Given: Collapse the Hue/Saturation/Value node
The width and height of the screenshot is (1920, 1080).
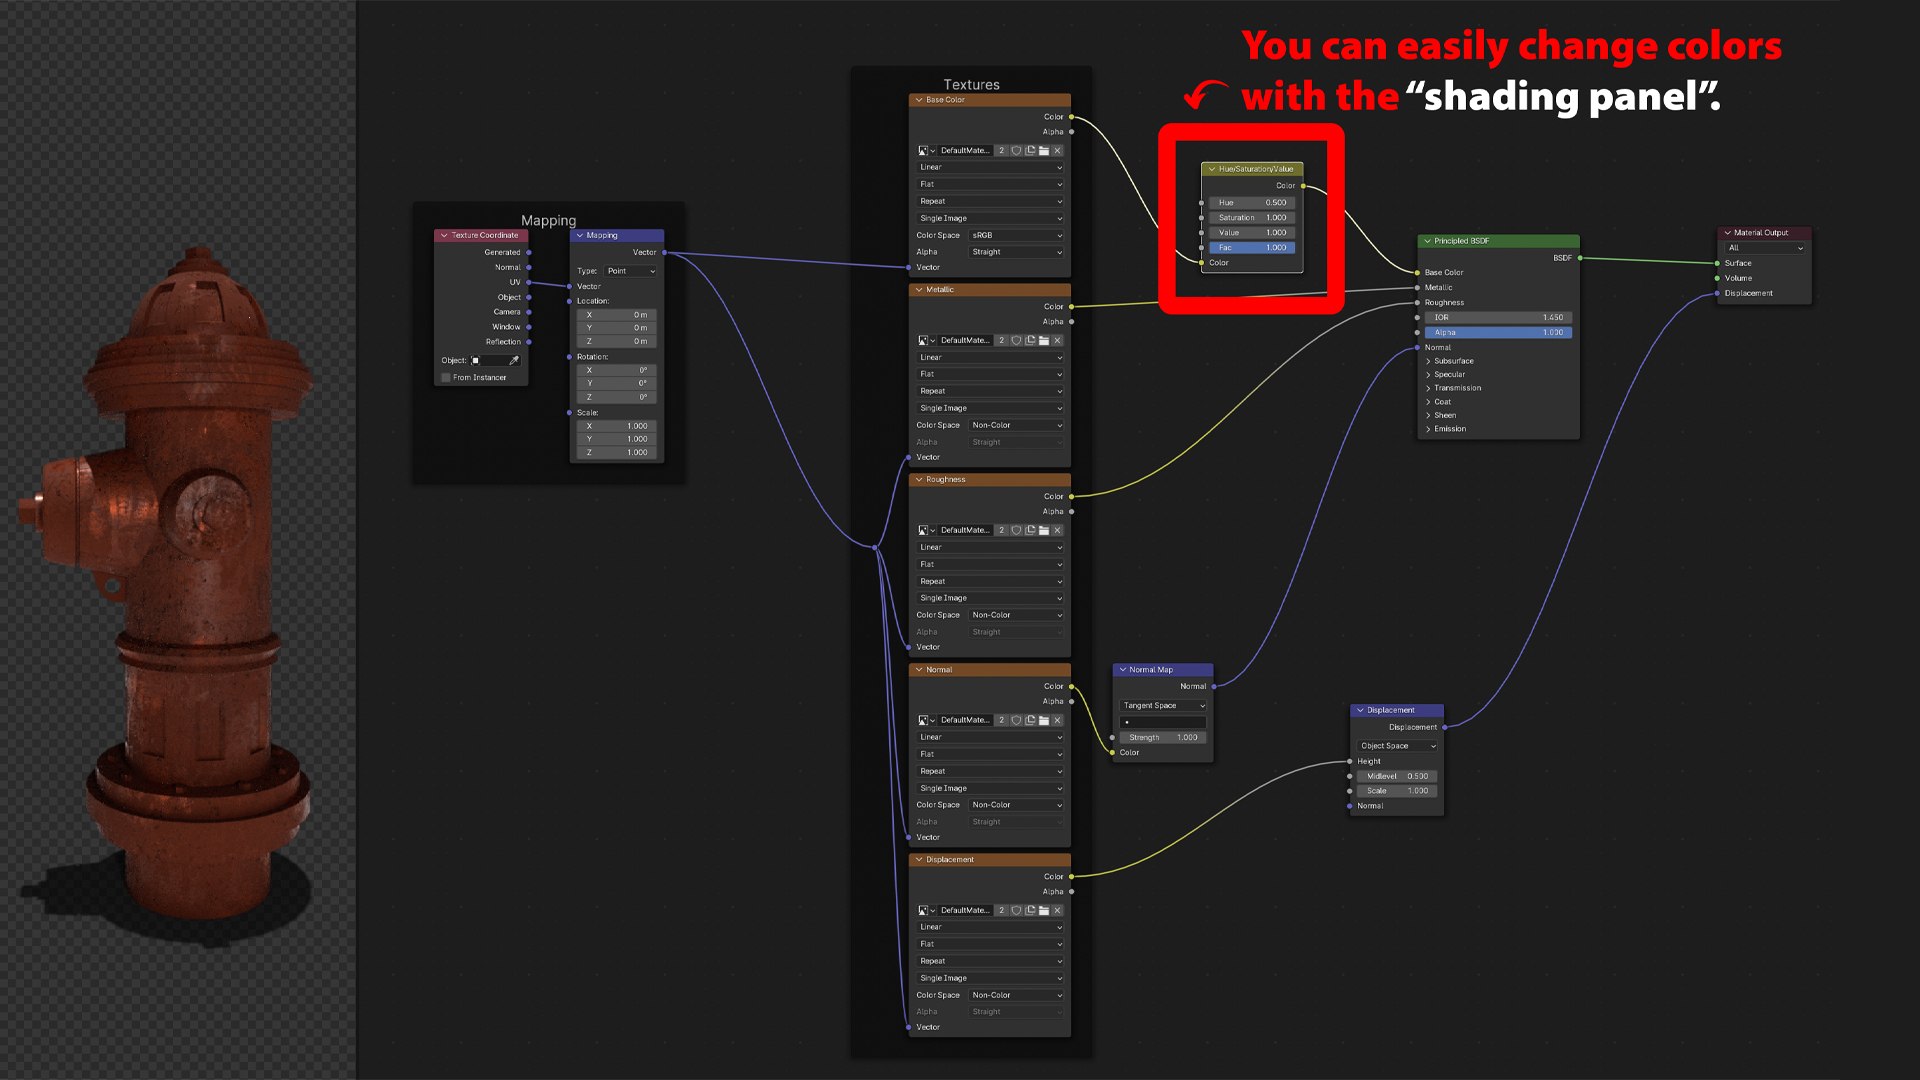Looking at the screenshot, I should pyautogui.click(x=1211, y=169).
